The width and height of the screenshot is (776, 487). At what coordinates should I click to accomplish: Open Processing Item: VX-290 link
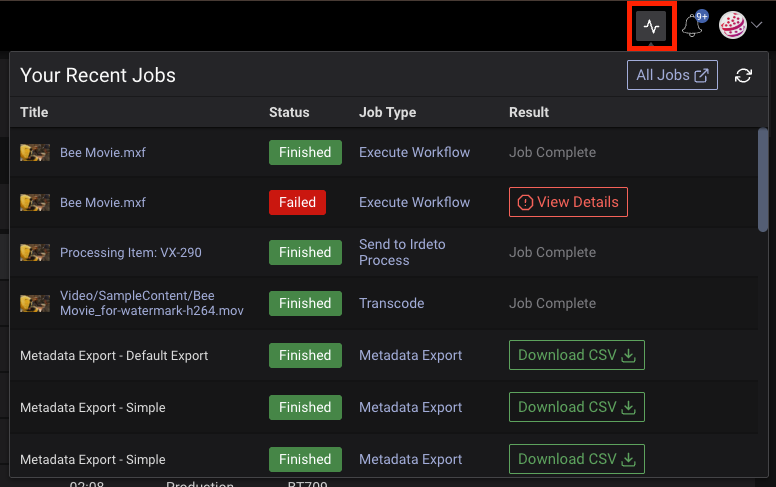130,253
